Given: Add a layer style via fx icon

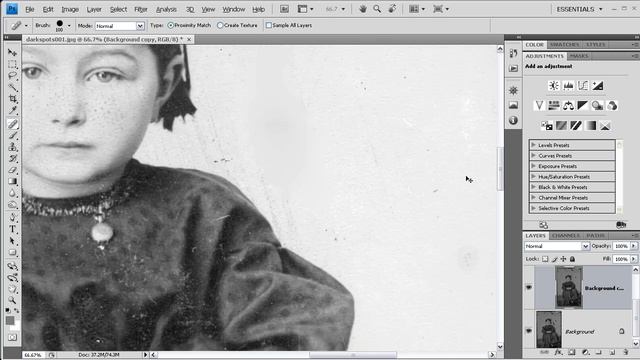Looking at the screenshot, I should [x=558, y=352].
